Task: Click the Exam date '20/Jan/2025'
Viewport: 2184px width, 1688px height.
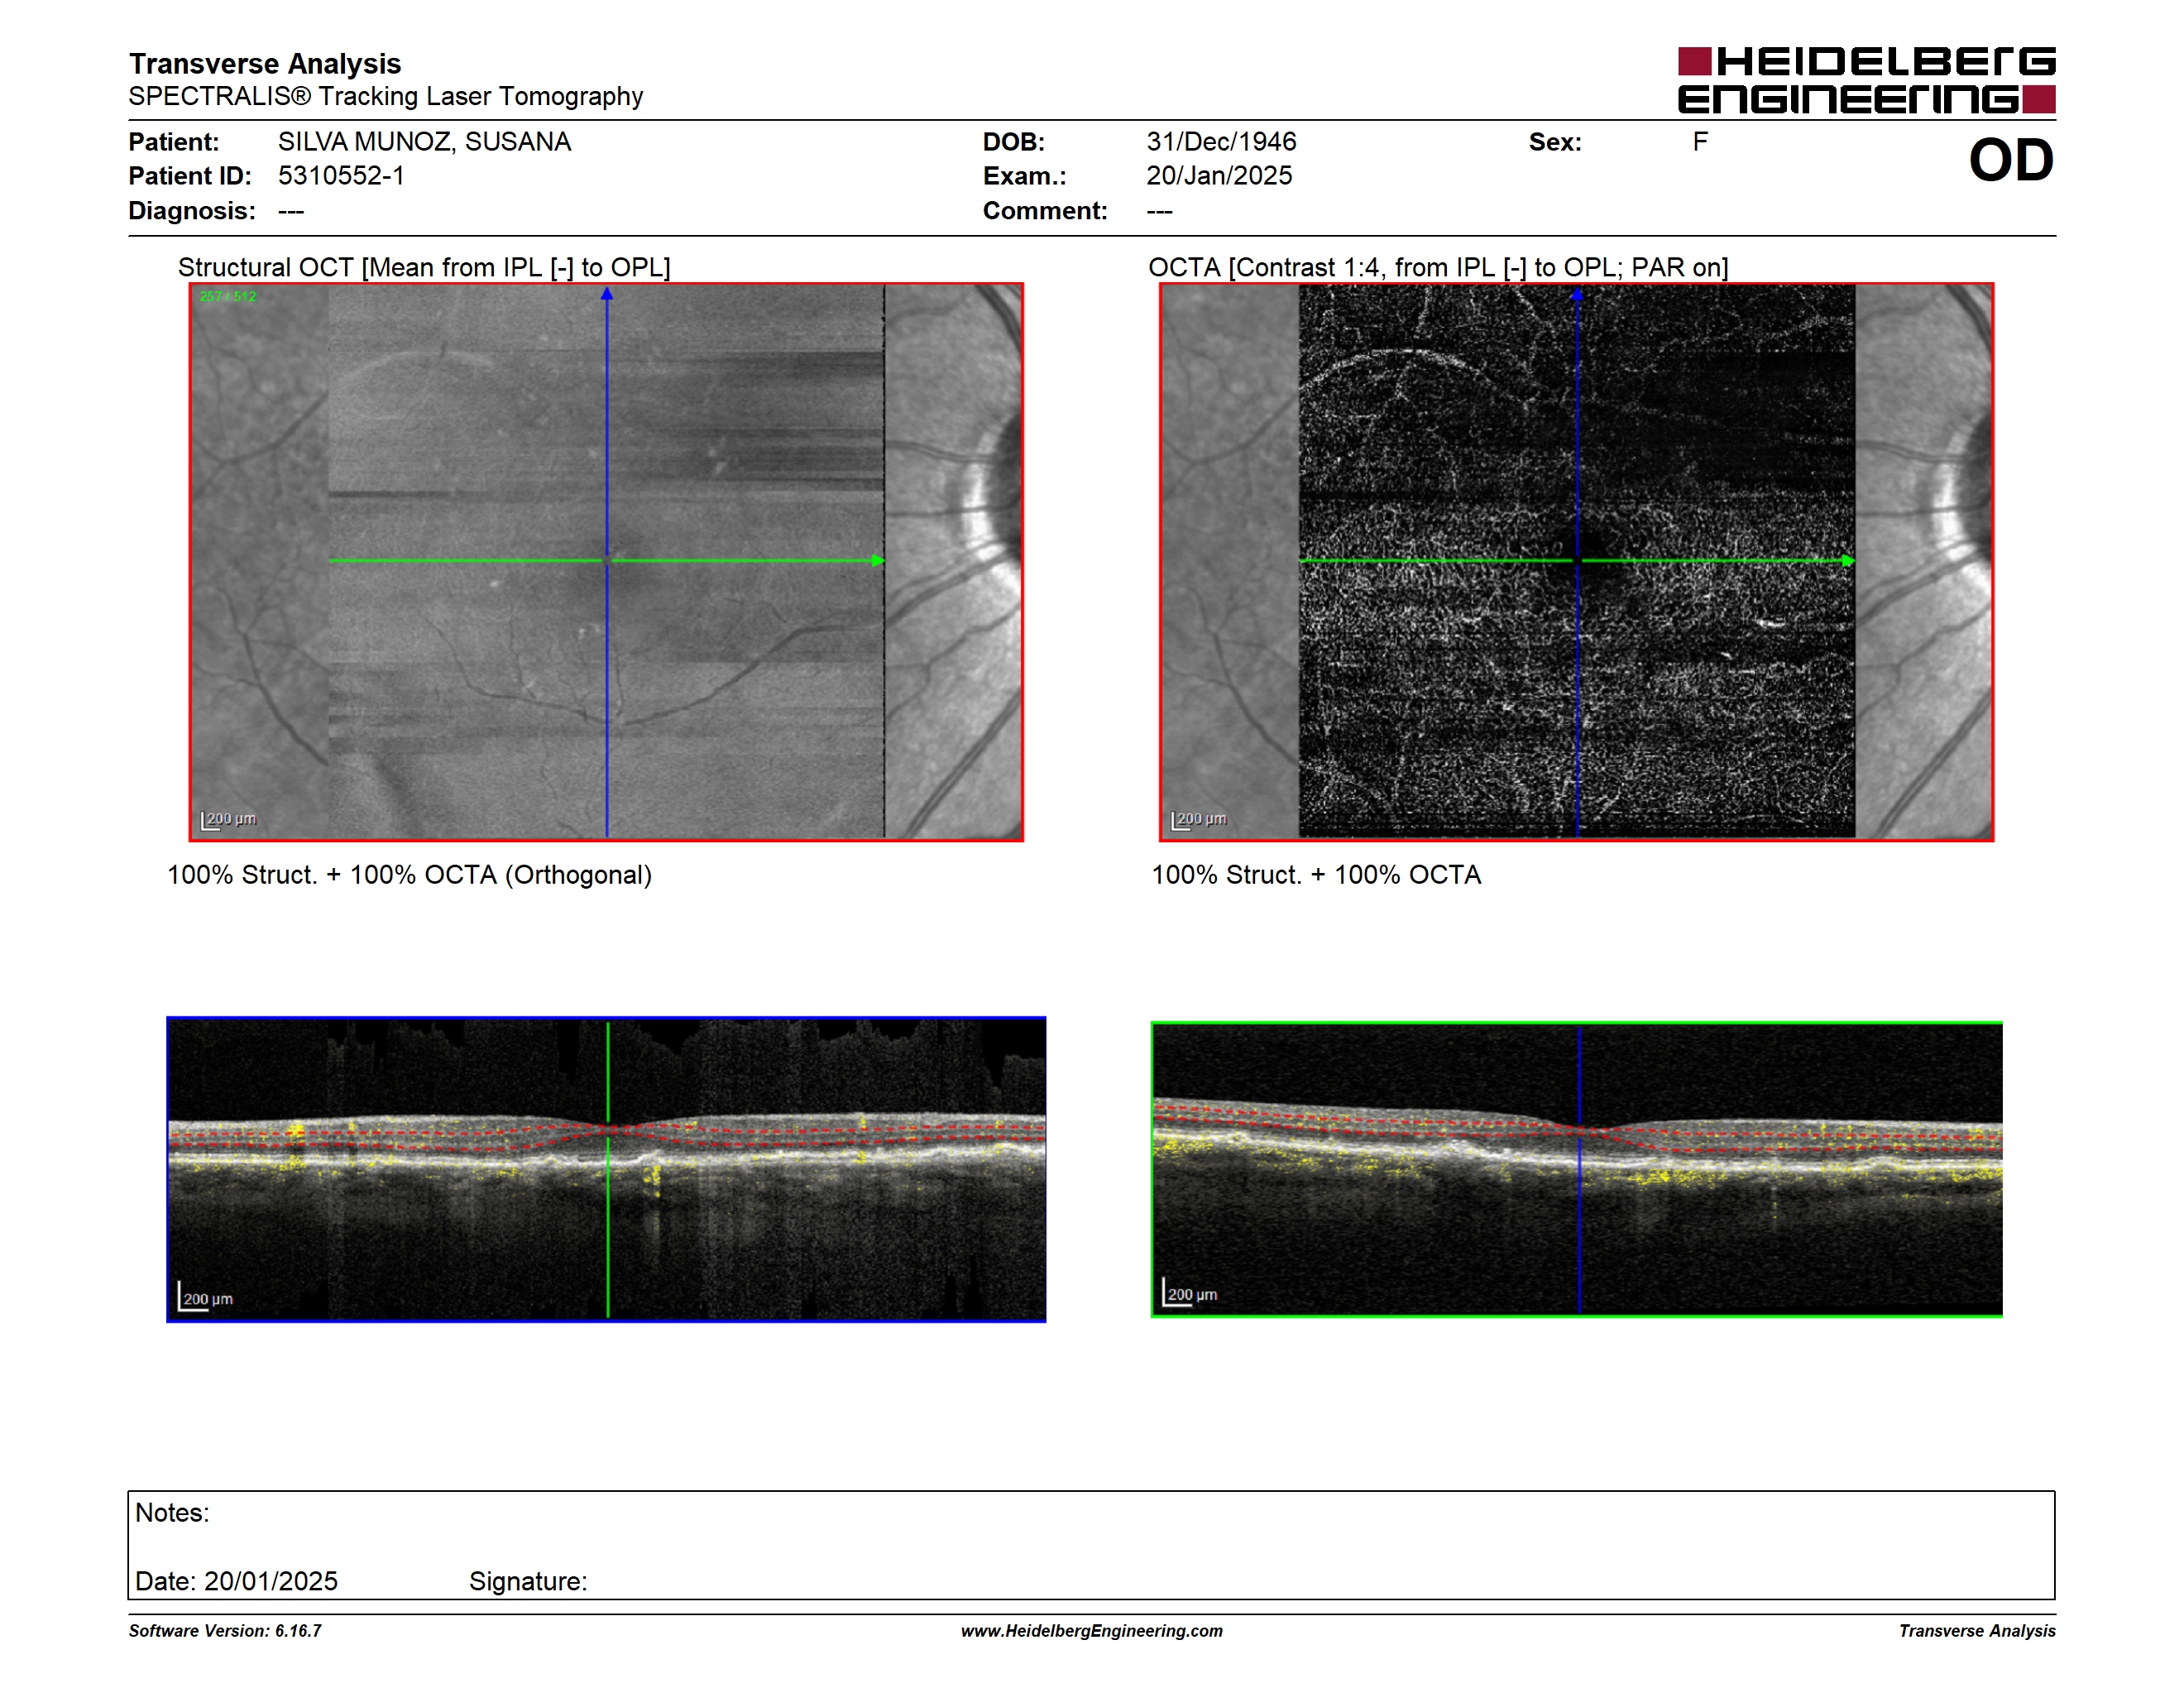Action: coord(1219,176)
